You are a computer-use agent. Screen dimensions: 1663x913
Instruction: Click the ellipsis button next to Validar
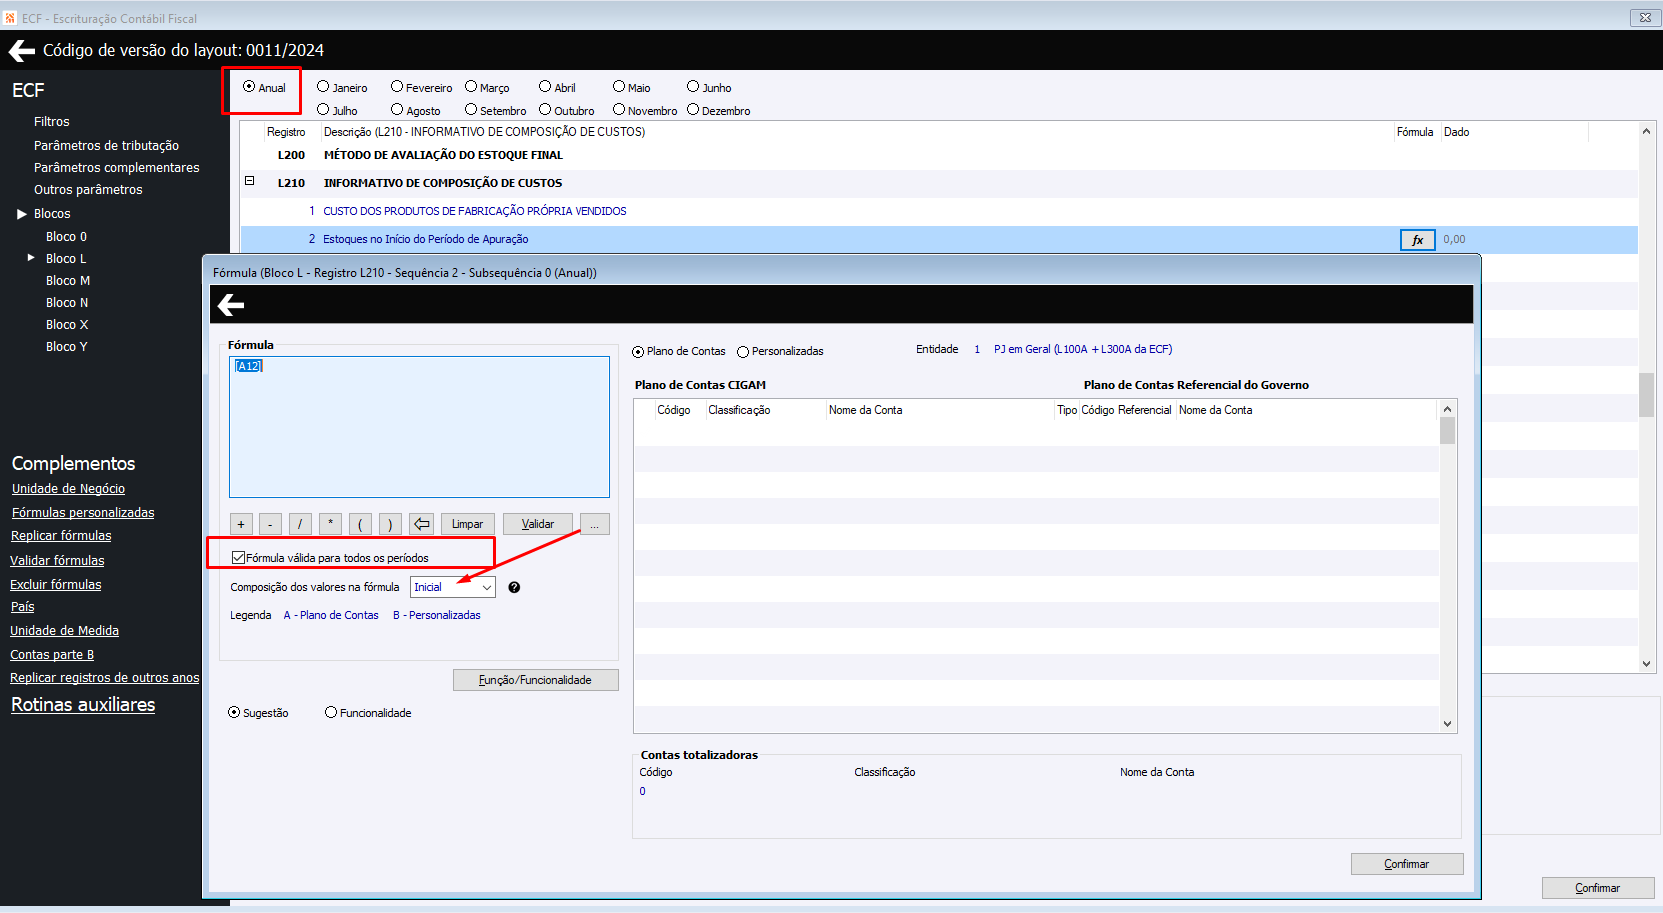[x=594, y=524]
